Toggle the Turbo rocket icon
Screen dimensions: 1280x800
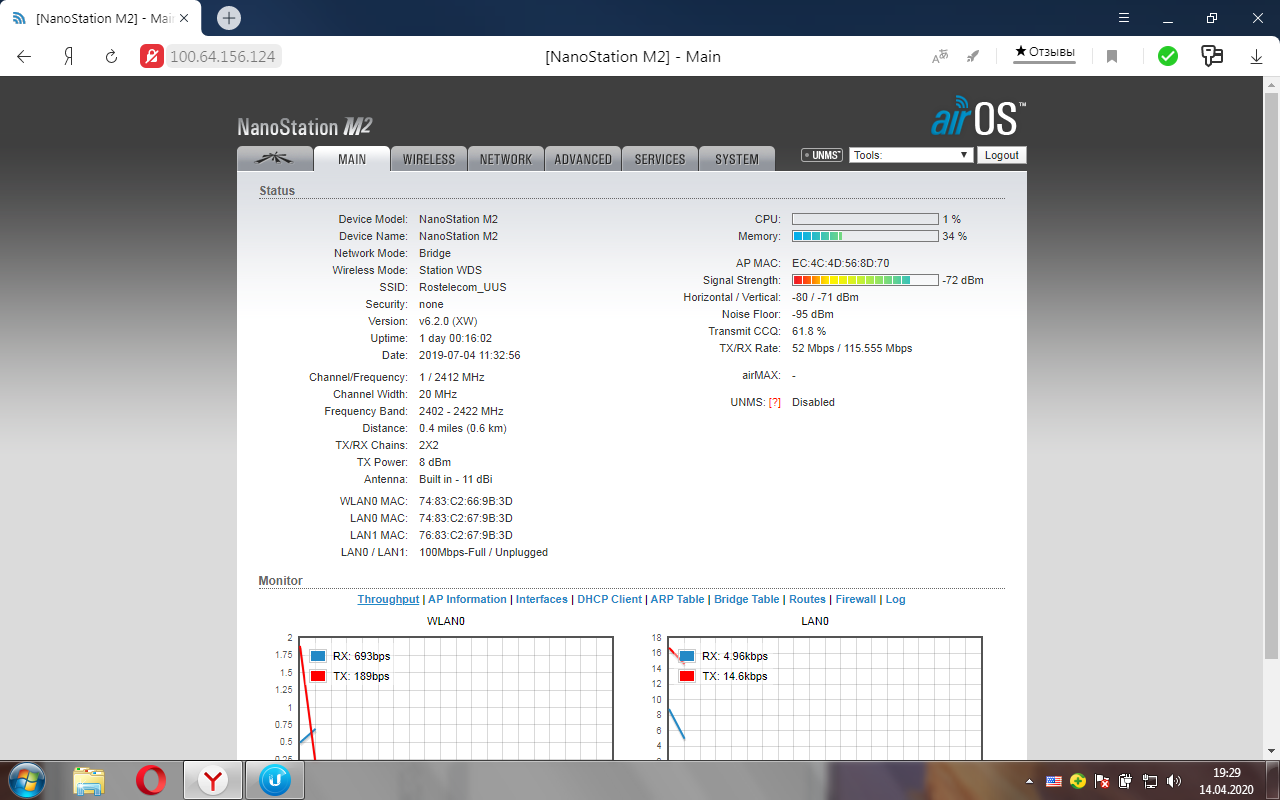(x=973, y=57)
